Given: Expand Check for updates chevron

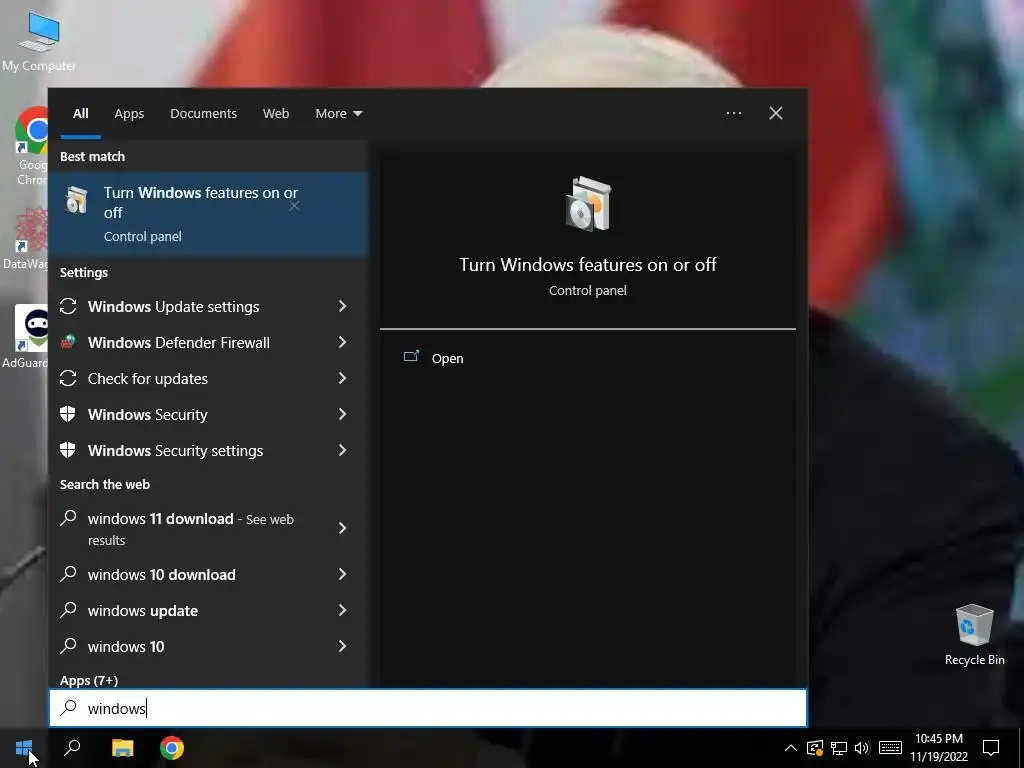Looking at the screenshot, I should tap(342, 378).
